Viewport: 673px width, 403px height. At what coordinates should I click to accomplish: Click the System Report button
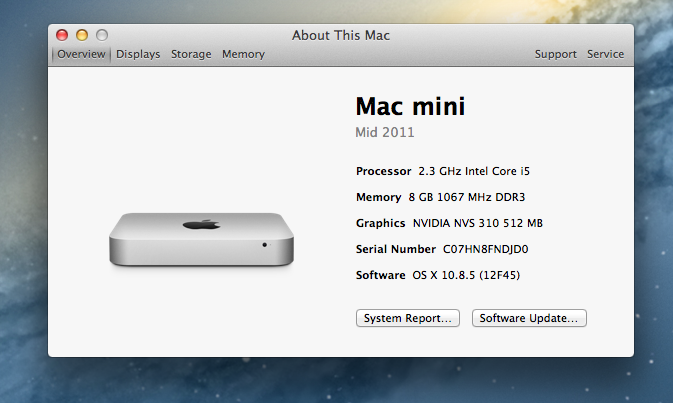(408, 318)
